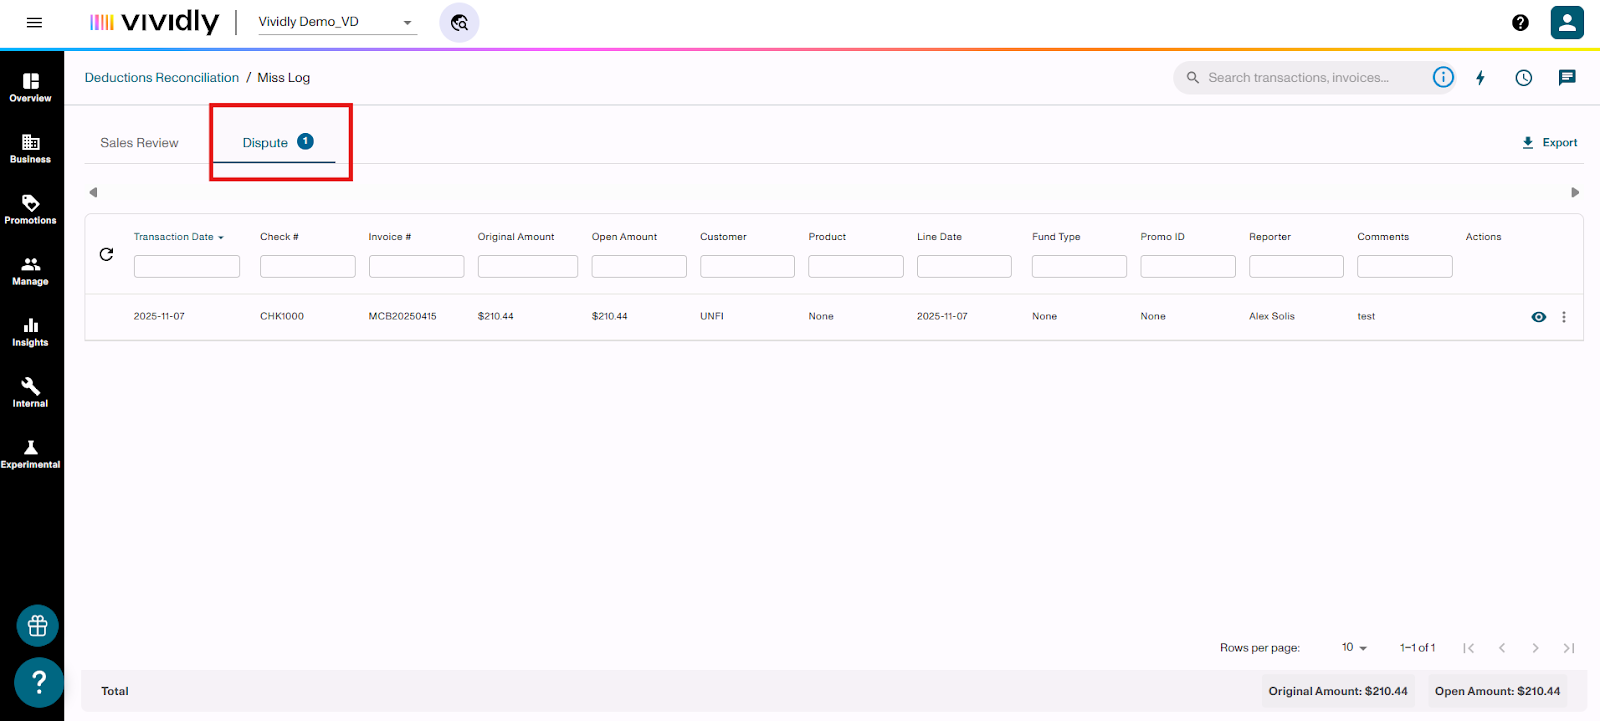Open the gift rewards button
The image size is (1600, 721).
(x=38, y=626)
